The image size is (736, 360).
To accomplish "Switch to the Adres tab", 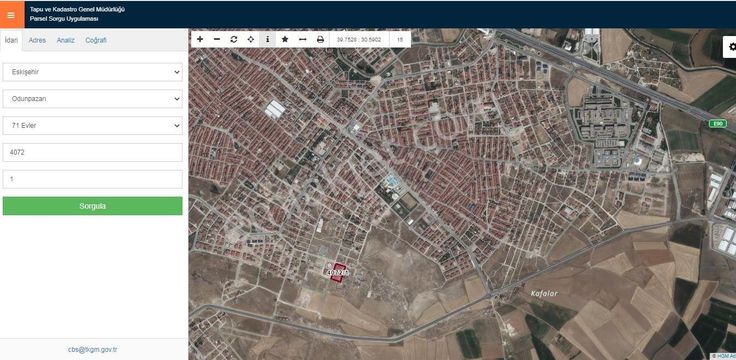I will coord(37,40).
